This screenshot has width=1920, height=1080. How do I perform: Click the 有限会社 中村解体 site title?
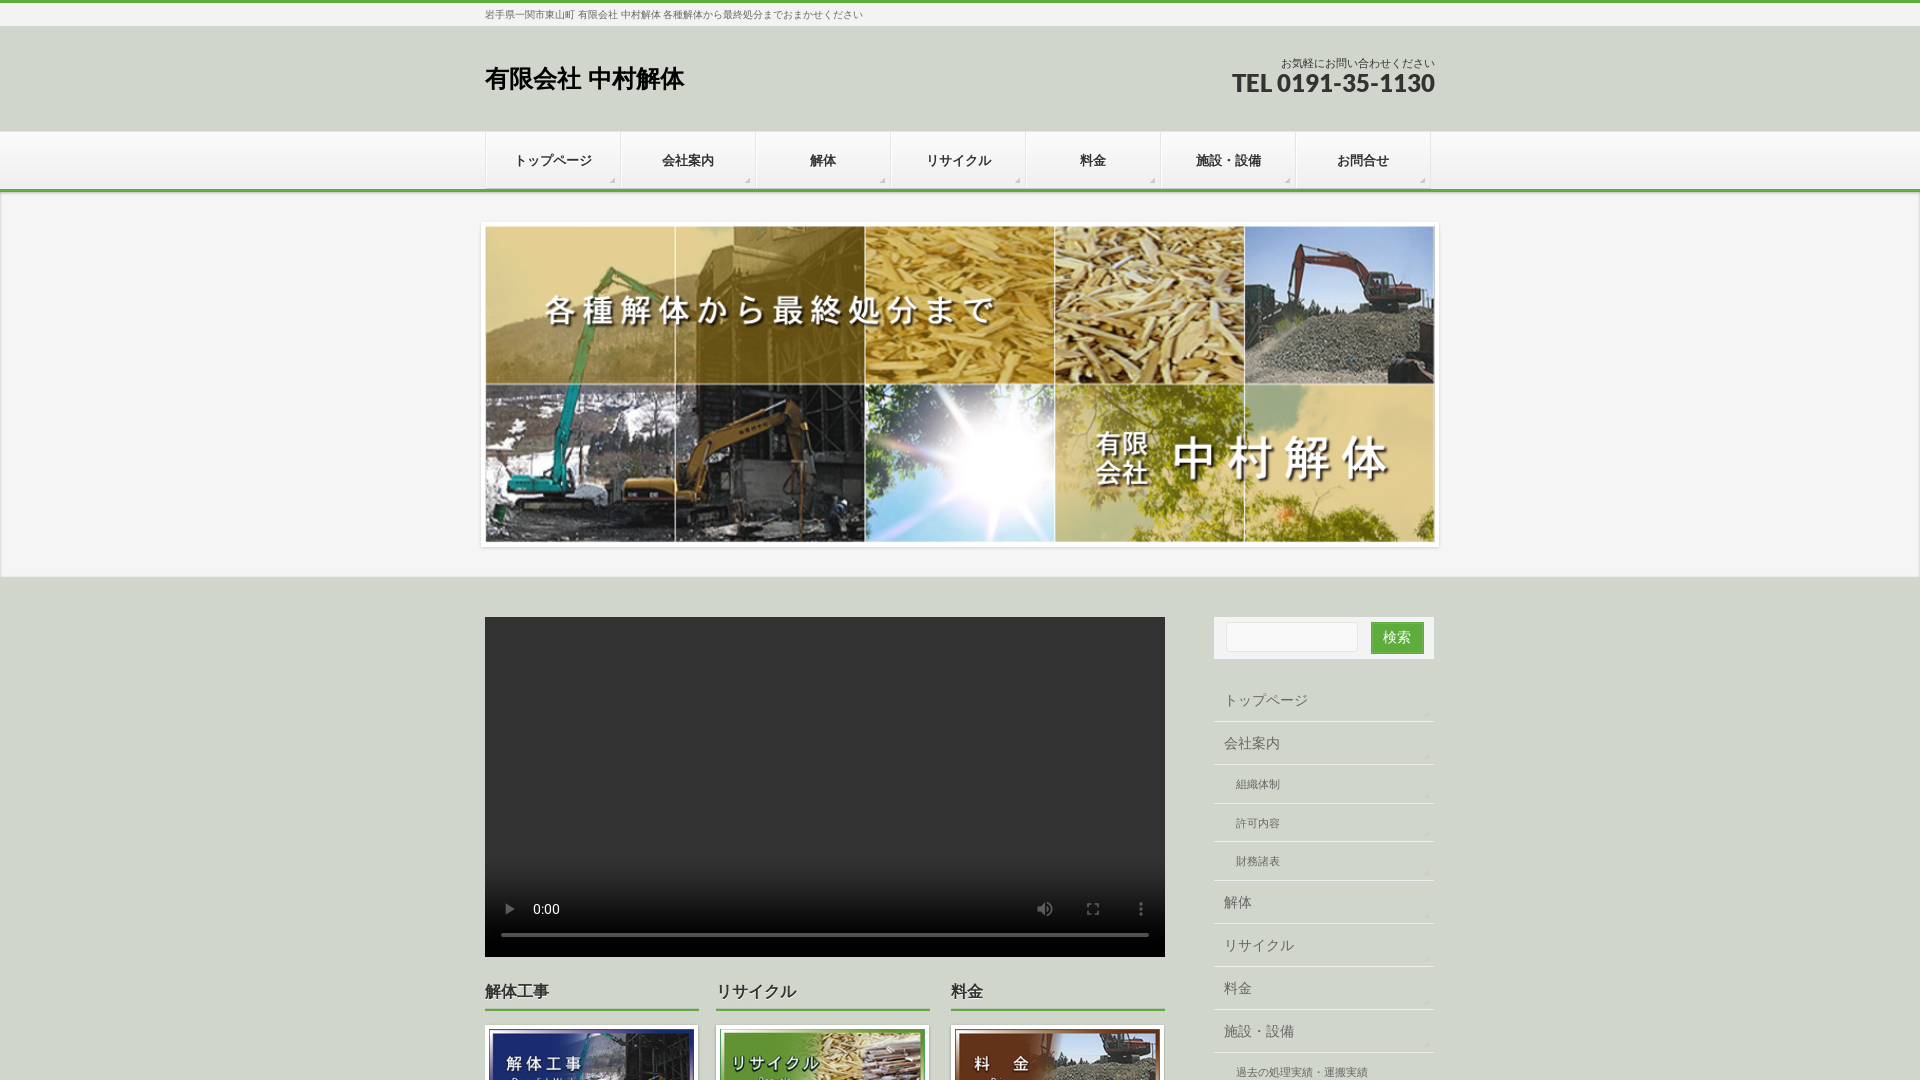(x=584, y=79)
